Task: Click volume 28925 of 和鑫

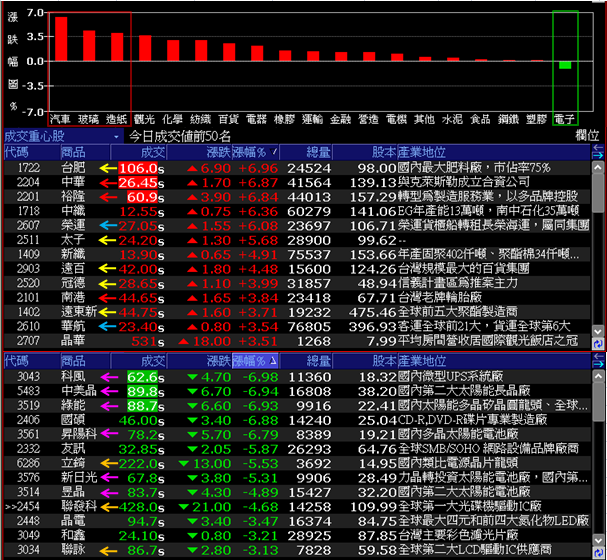Action: [x=309, y=536]
